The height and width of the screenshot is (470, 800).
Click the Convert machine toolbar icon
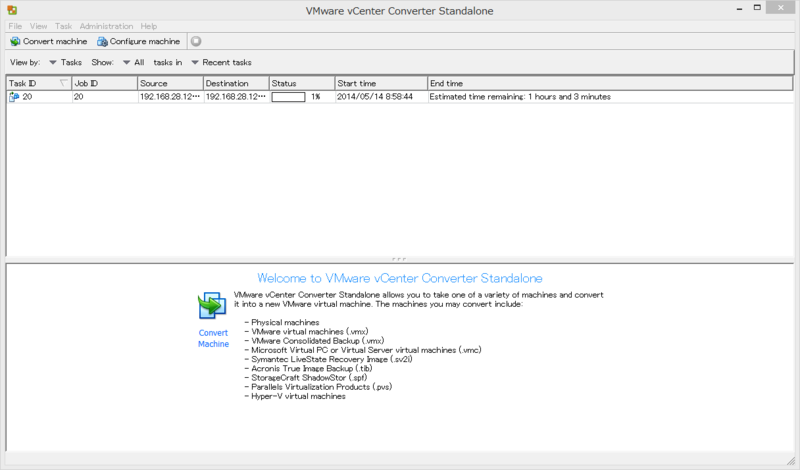pos(15,41)
